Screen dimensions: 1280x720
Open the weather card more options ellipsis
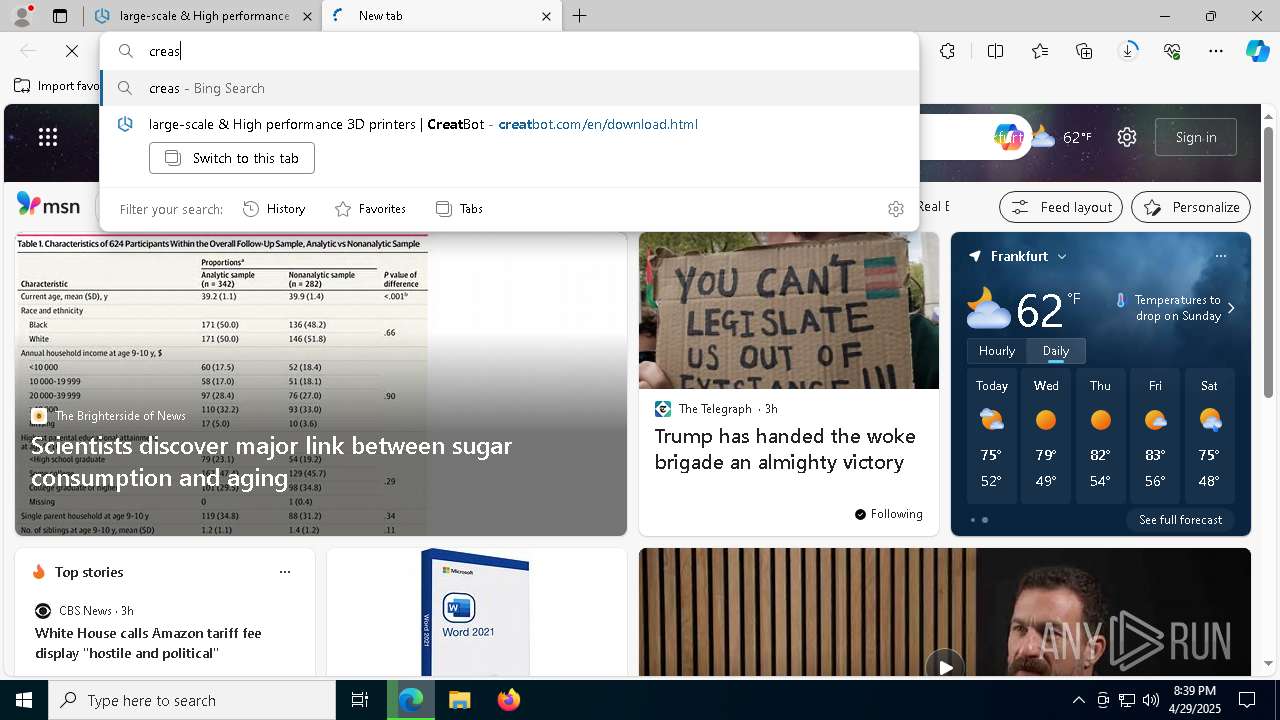[x=1221, y=256]
